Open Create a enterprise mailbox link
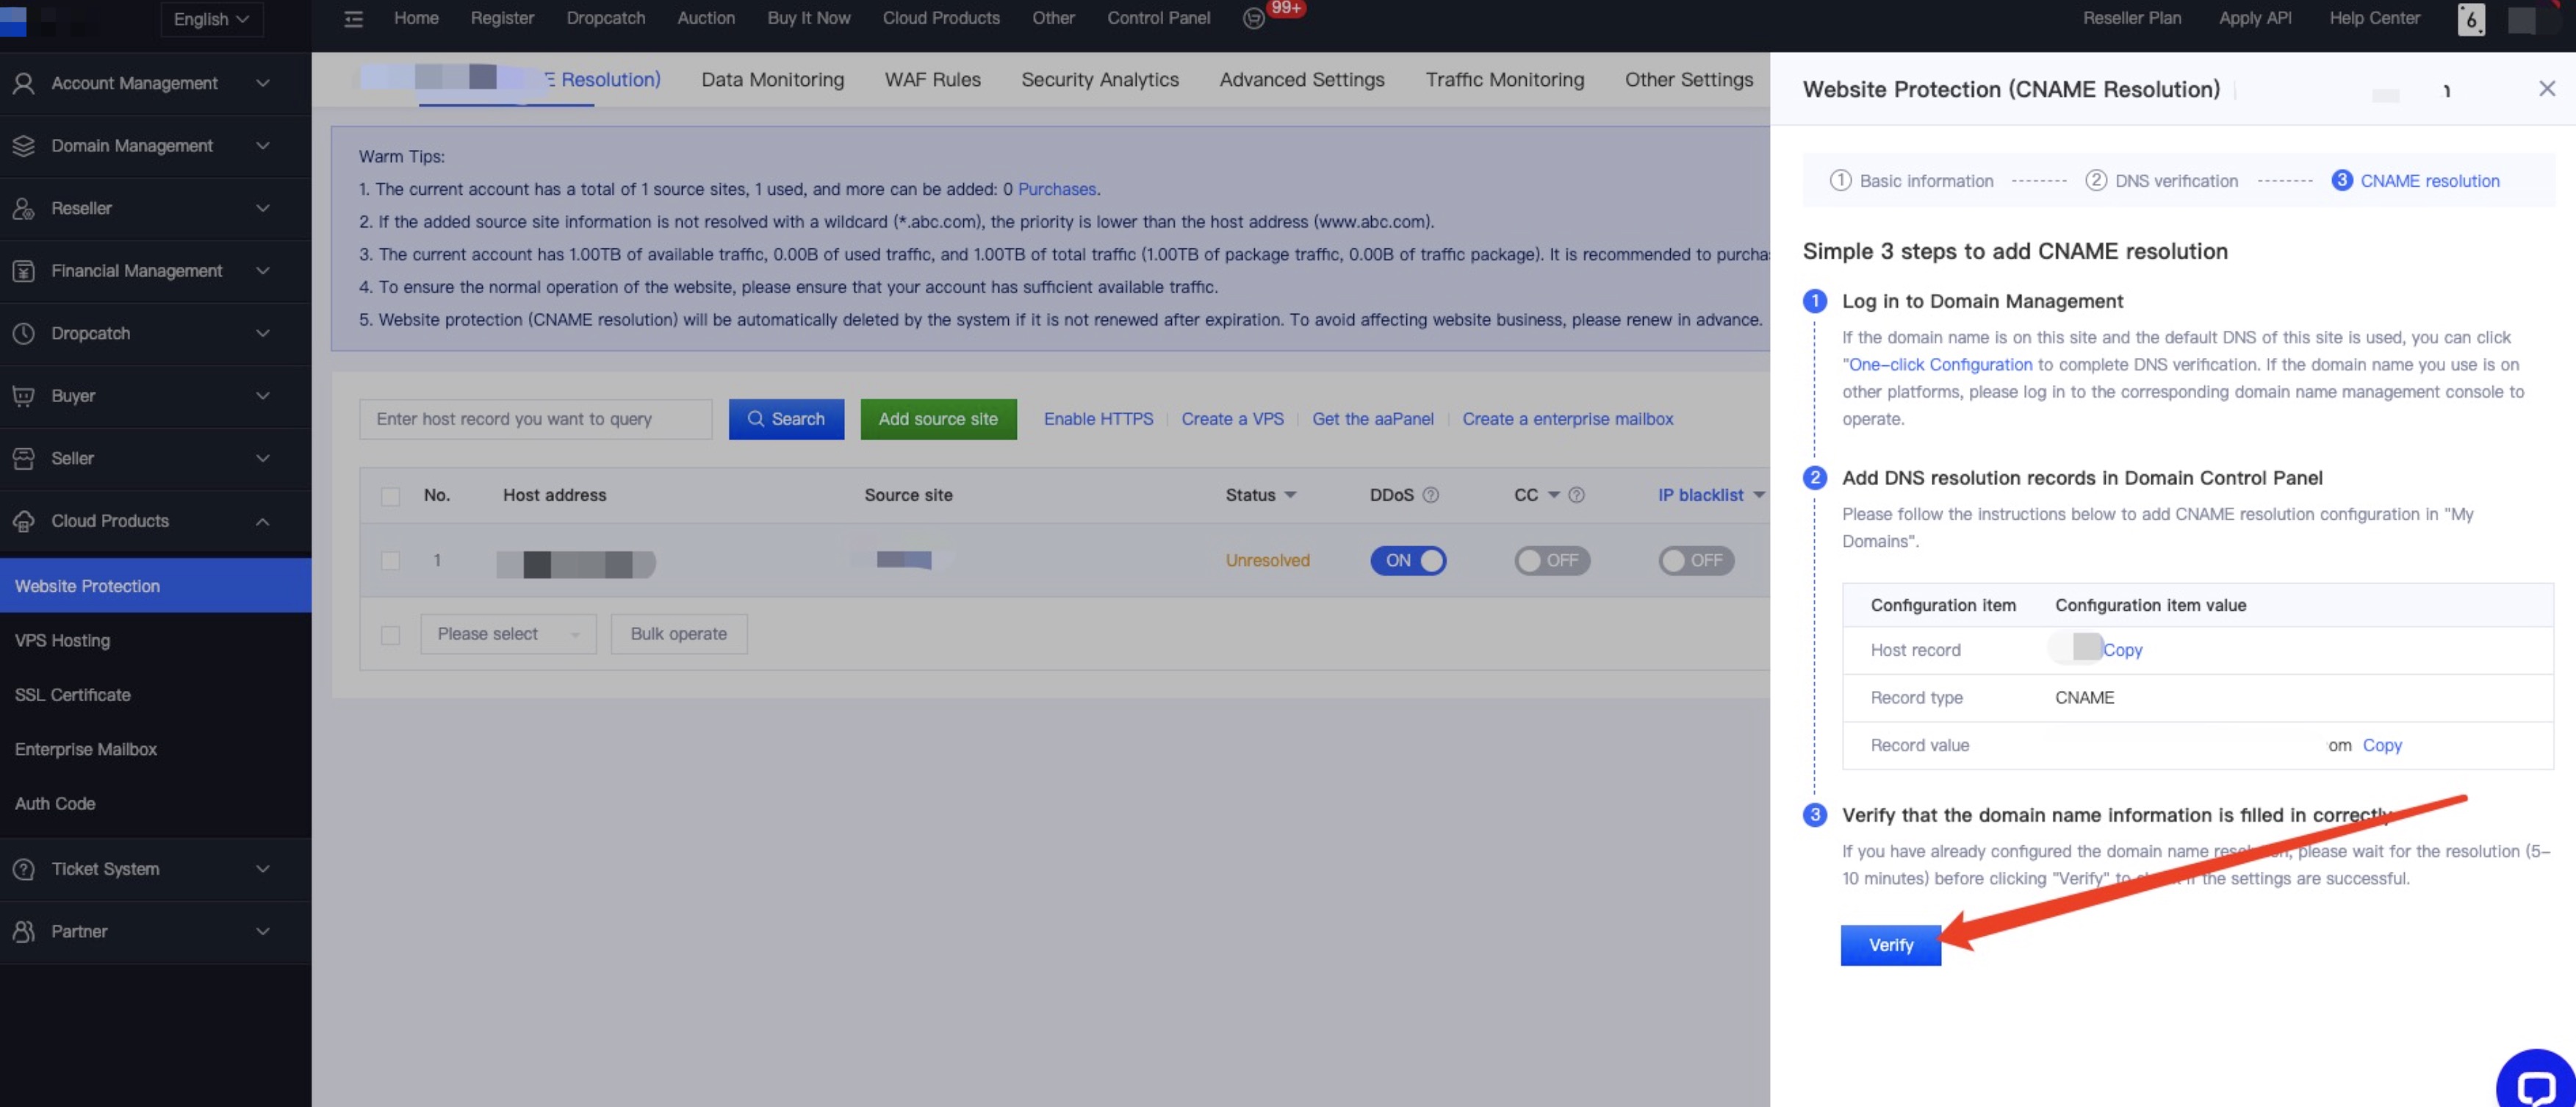The height and width of the screenshot is (1107, 2576). 1567,419
